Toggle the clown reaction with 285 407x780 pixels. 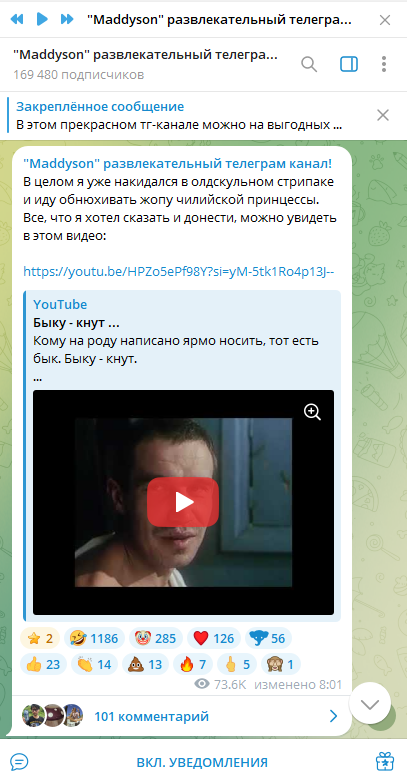156,638
